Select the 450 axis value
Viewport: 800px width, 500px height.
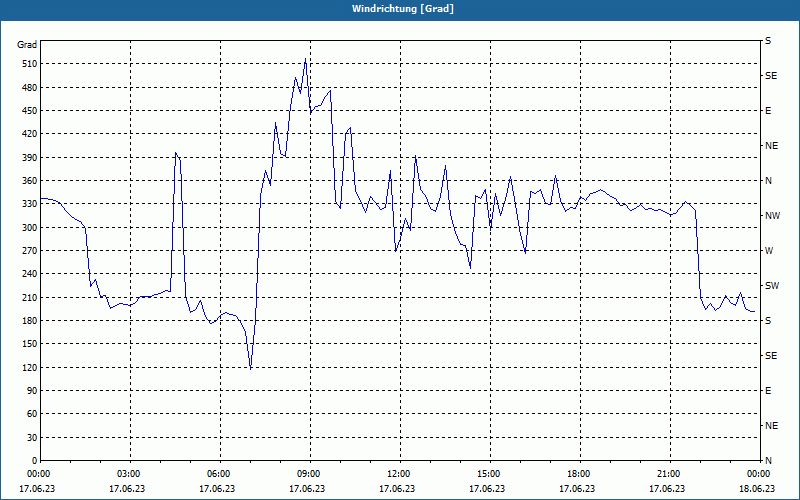point(30,111)
